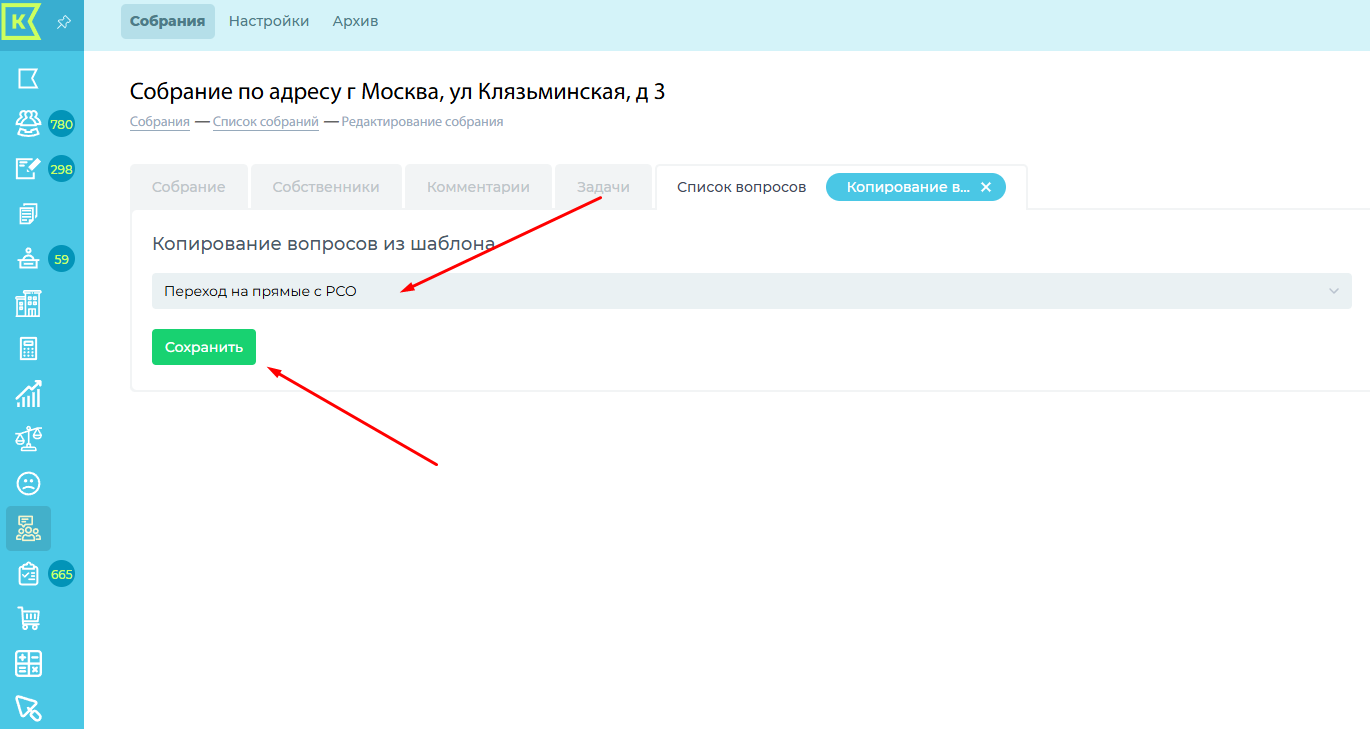Click the K logo in the sidebar
1370x729 pixels.
pos(20,21)
